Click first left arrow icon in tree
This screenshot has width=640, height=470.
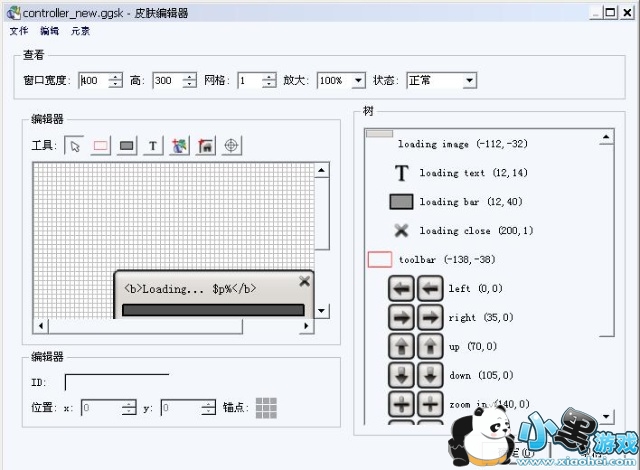pyautogui.click(x=401, y=288)
